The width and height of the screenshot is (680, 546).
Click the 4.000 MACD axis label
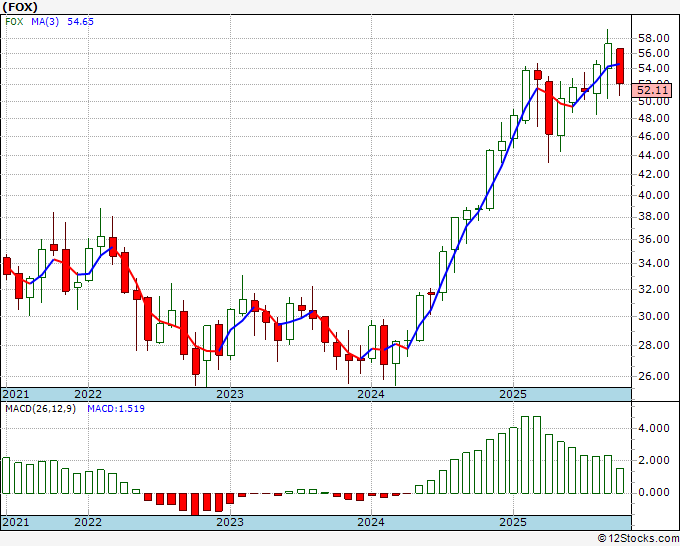(x=654, y=428)
